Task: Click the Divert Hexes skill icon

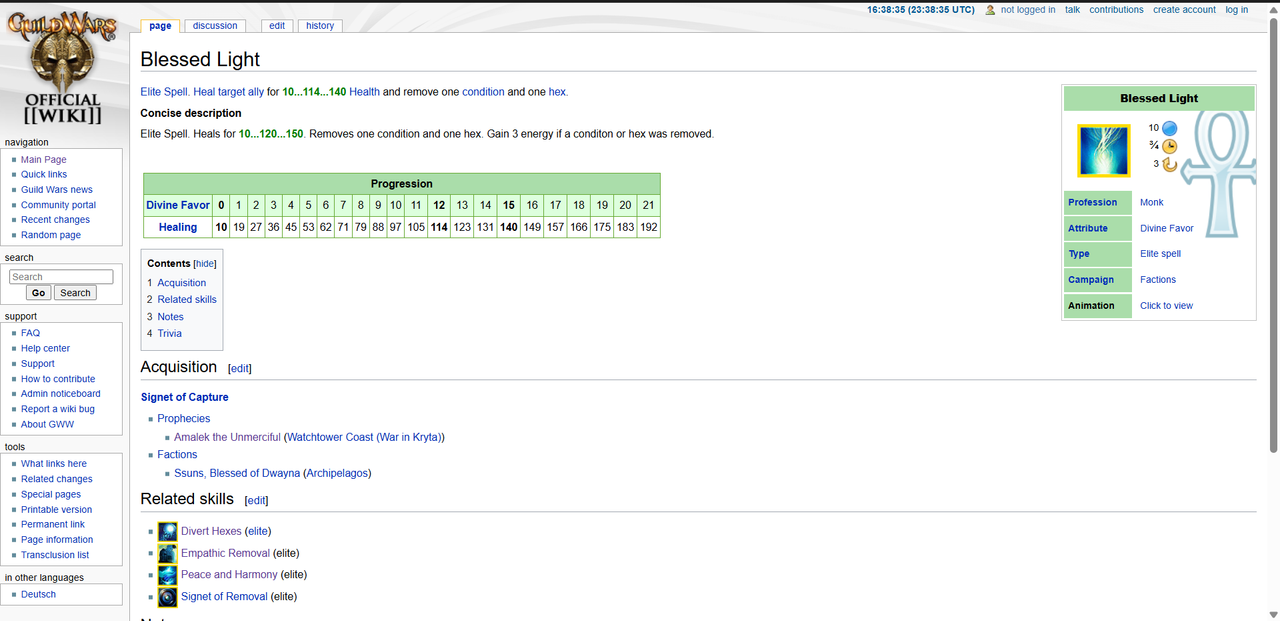Action: (168, 531)
